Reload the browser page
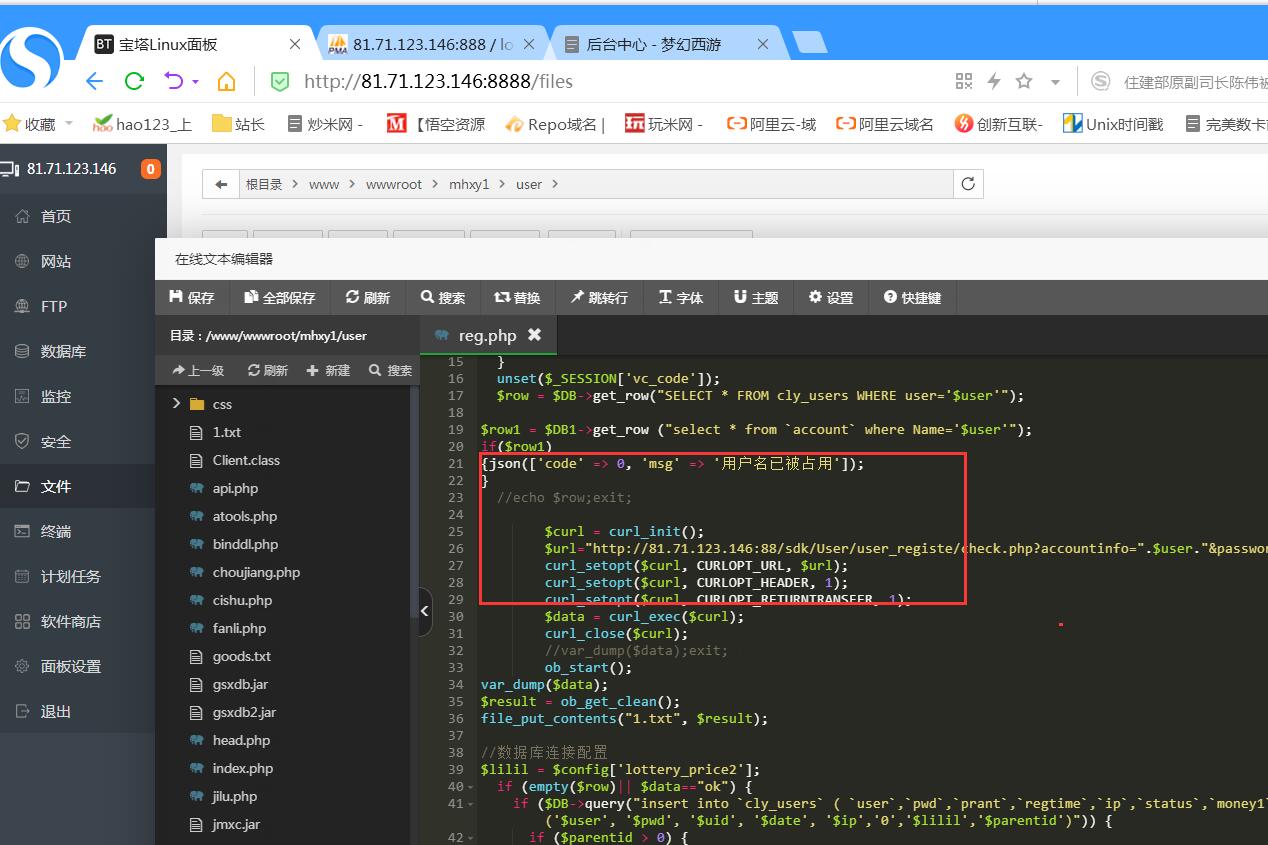Viewport: 1268px width, 845px height. 134,81
